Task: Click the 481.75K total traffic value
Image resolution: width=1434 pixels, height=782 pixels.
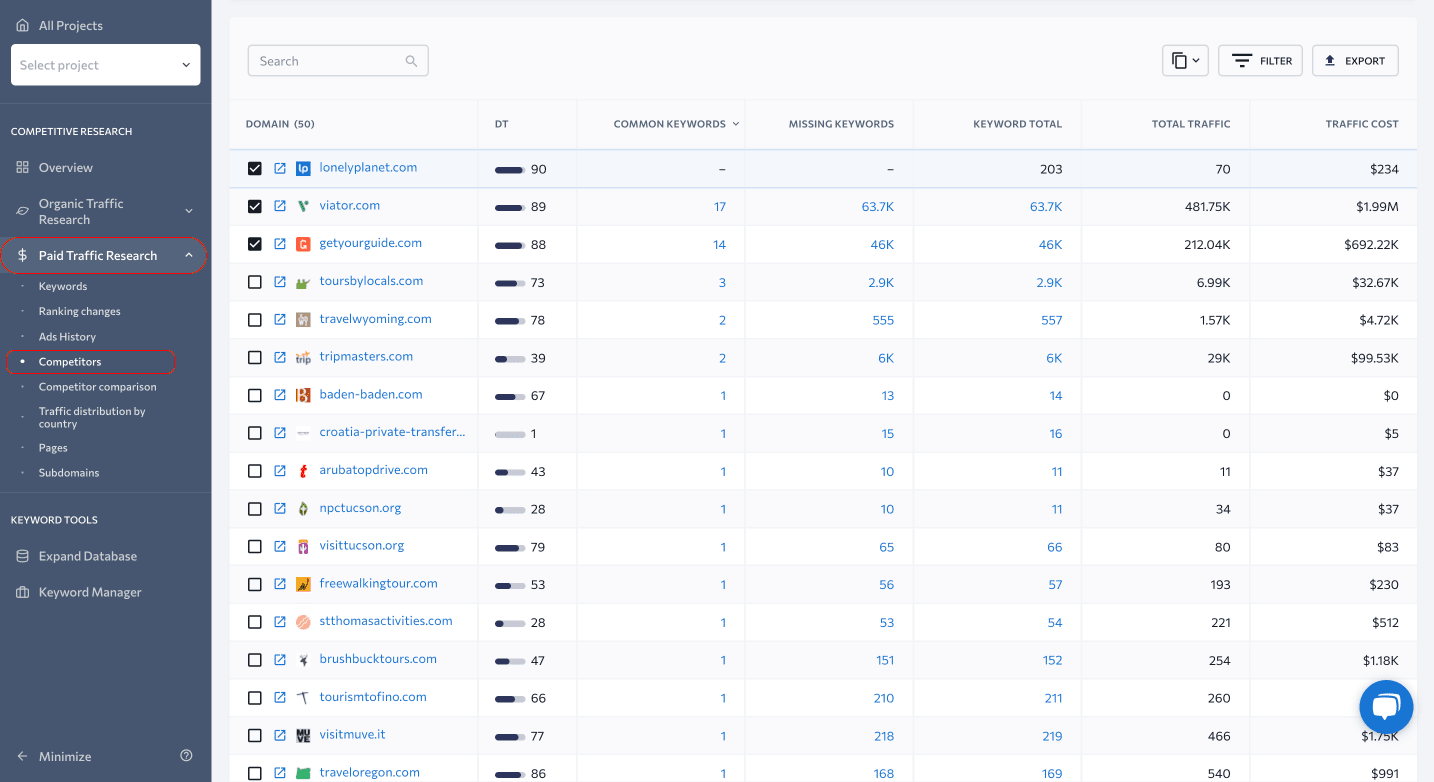Action: coord(1207,207)
